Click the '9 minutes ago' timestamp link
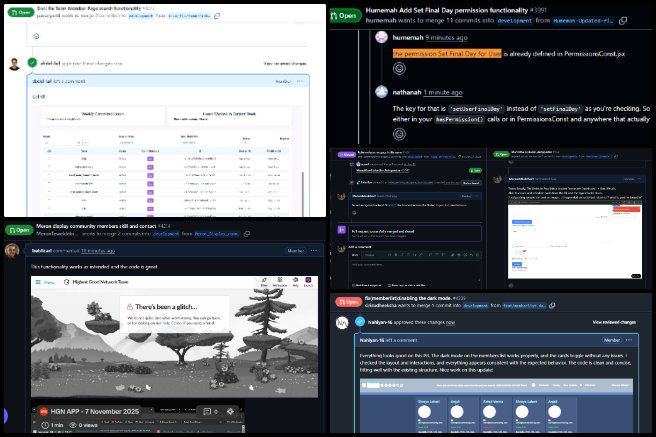The height and width of the screenshot is (437, 656). click(x=446, y=38)
